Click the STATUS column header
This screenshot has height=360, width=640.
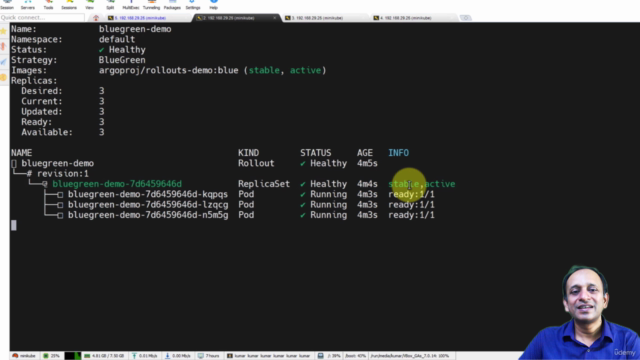pos(316,153)
